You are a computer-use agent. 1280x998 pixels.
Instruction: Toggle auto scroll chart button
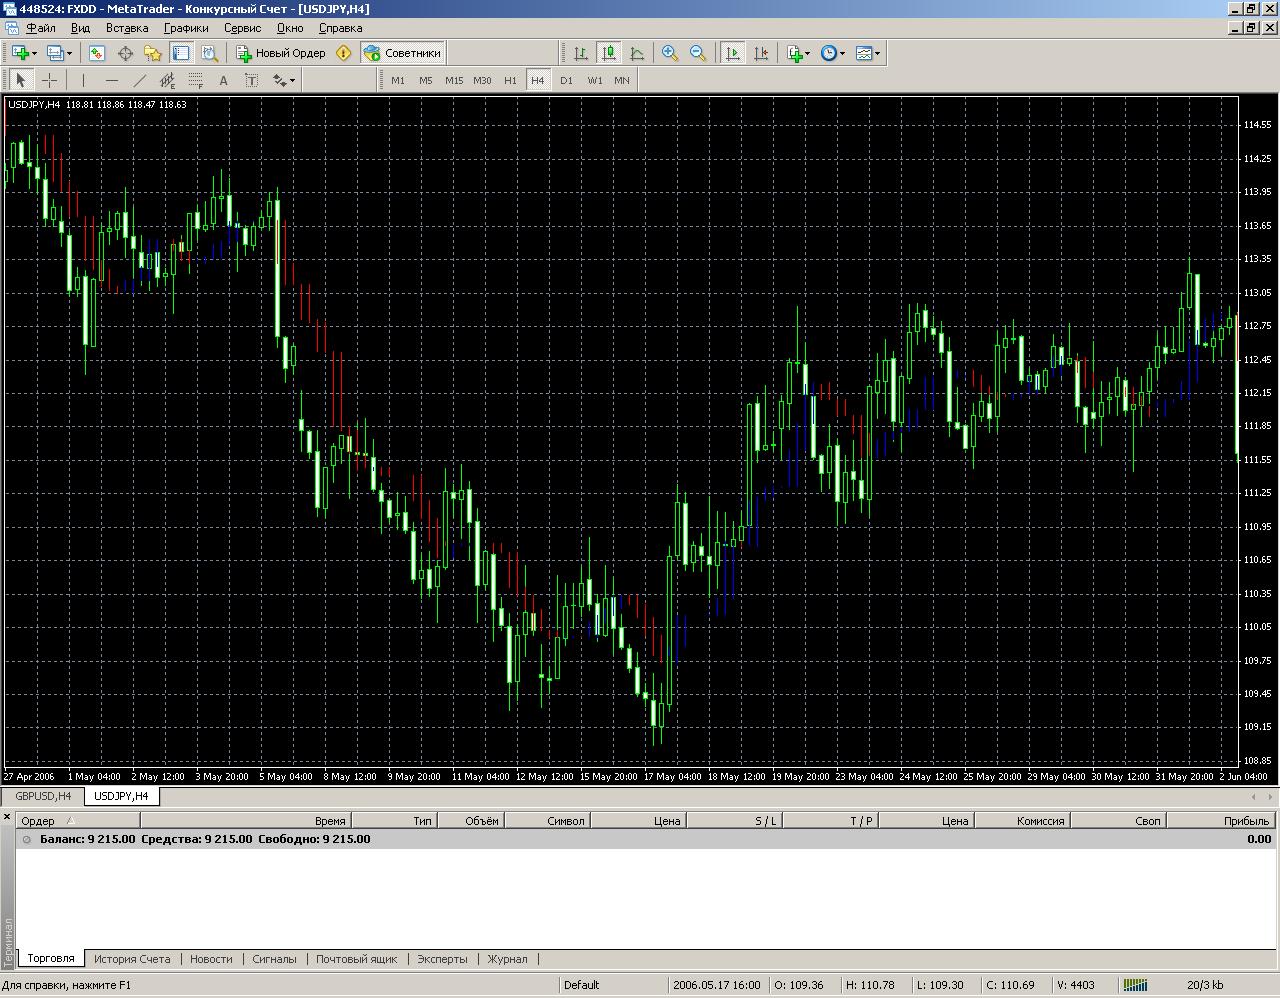(733, 53)
